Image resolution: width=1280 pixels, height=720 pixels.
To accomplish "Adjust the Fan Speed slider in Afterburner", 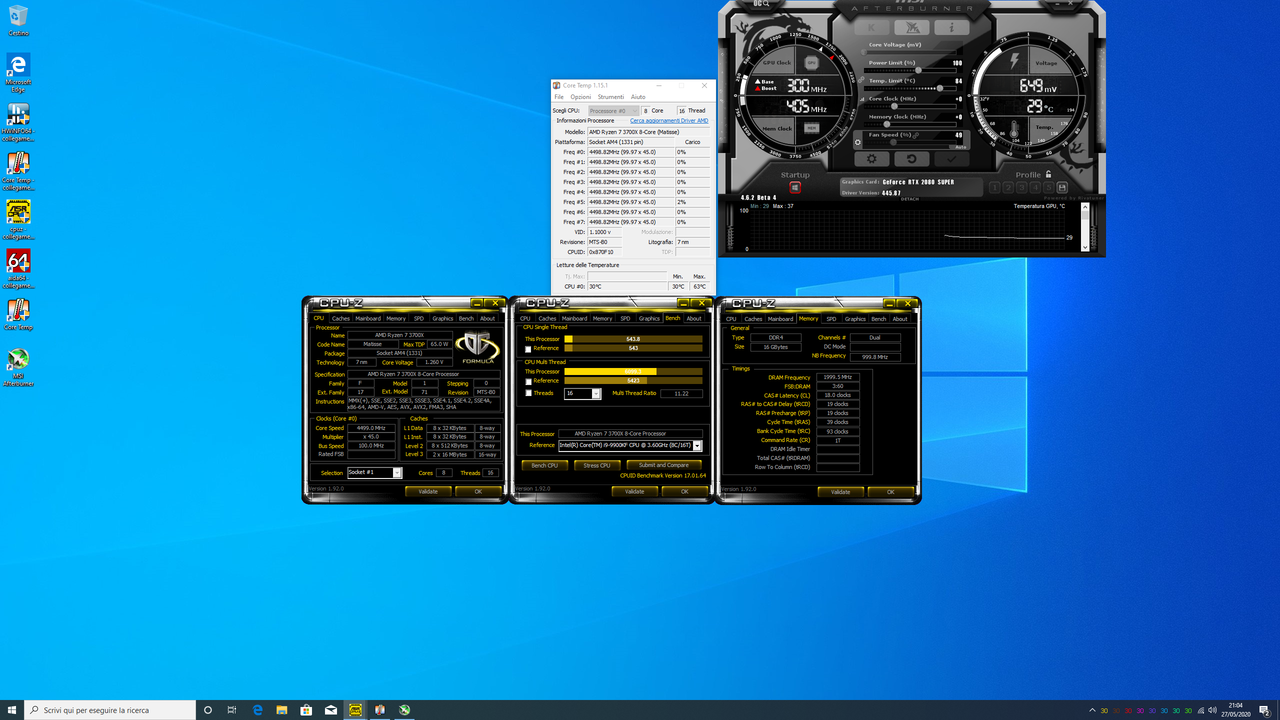I will [893, 142].
